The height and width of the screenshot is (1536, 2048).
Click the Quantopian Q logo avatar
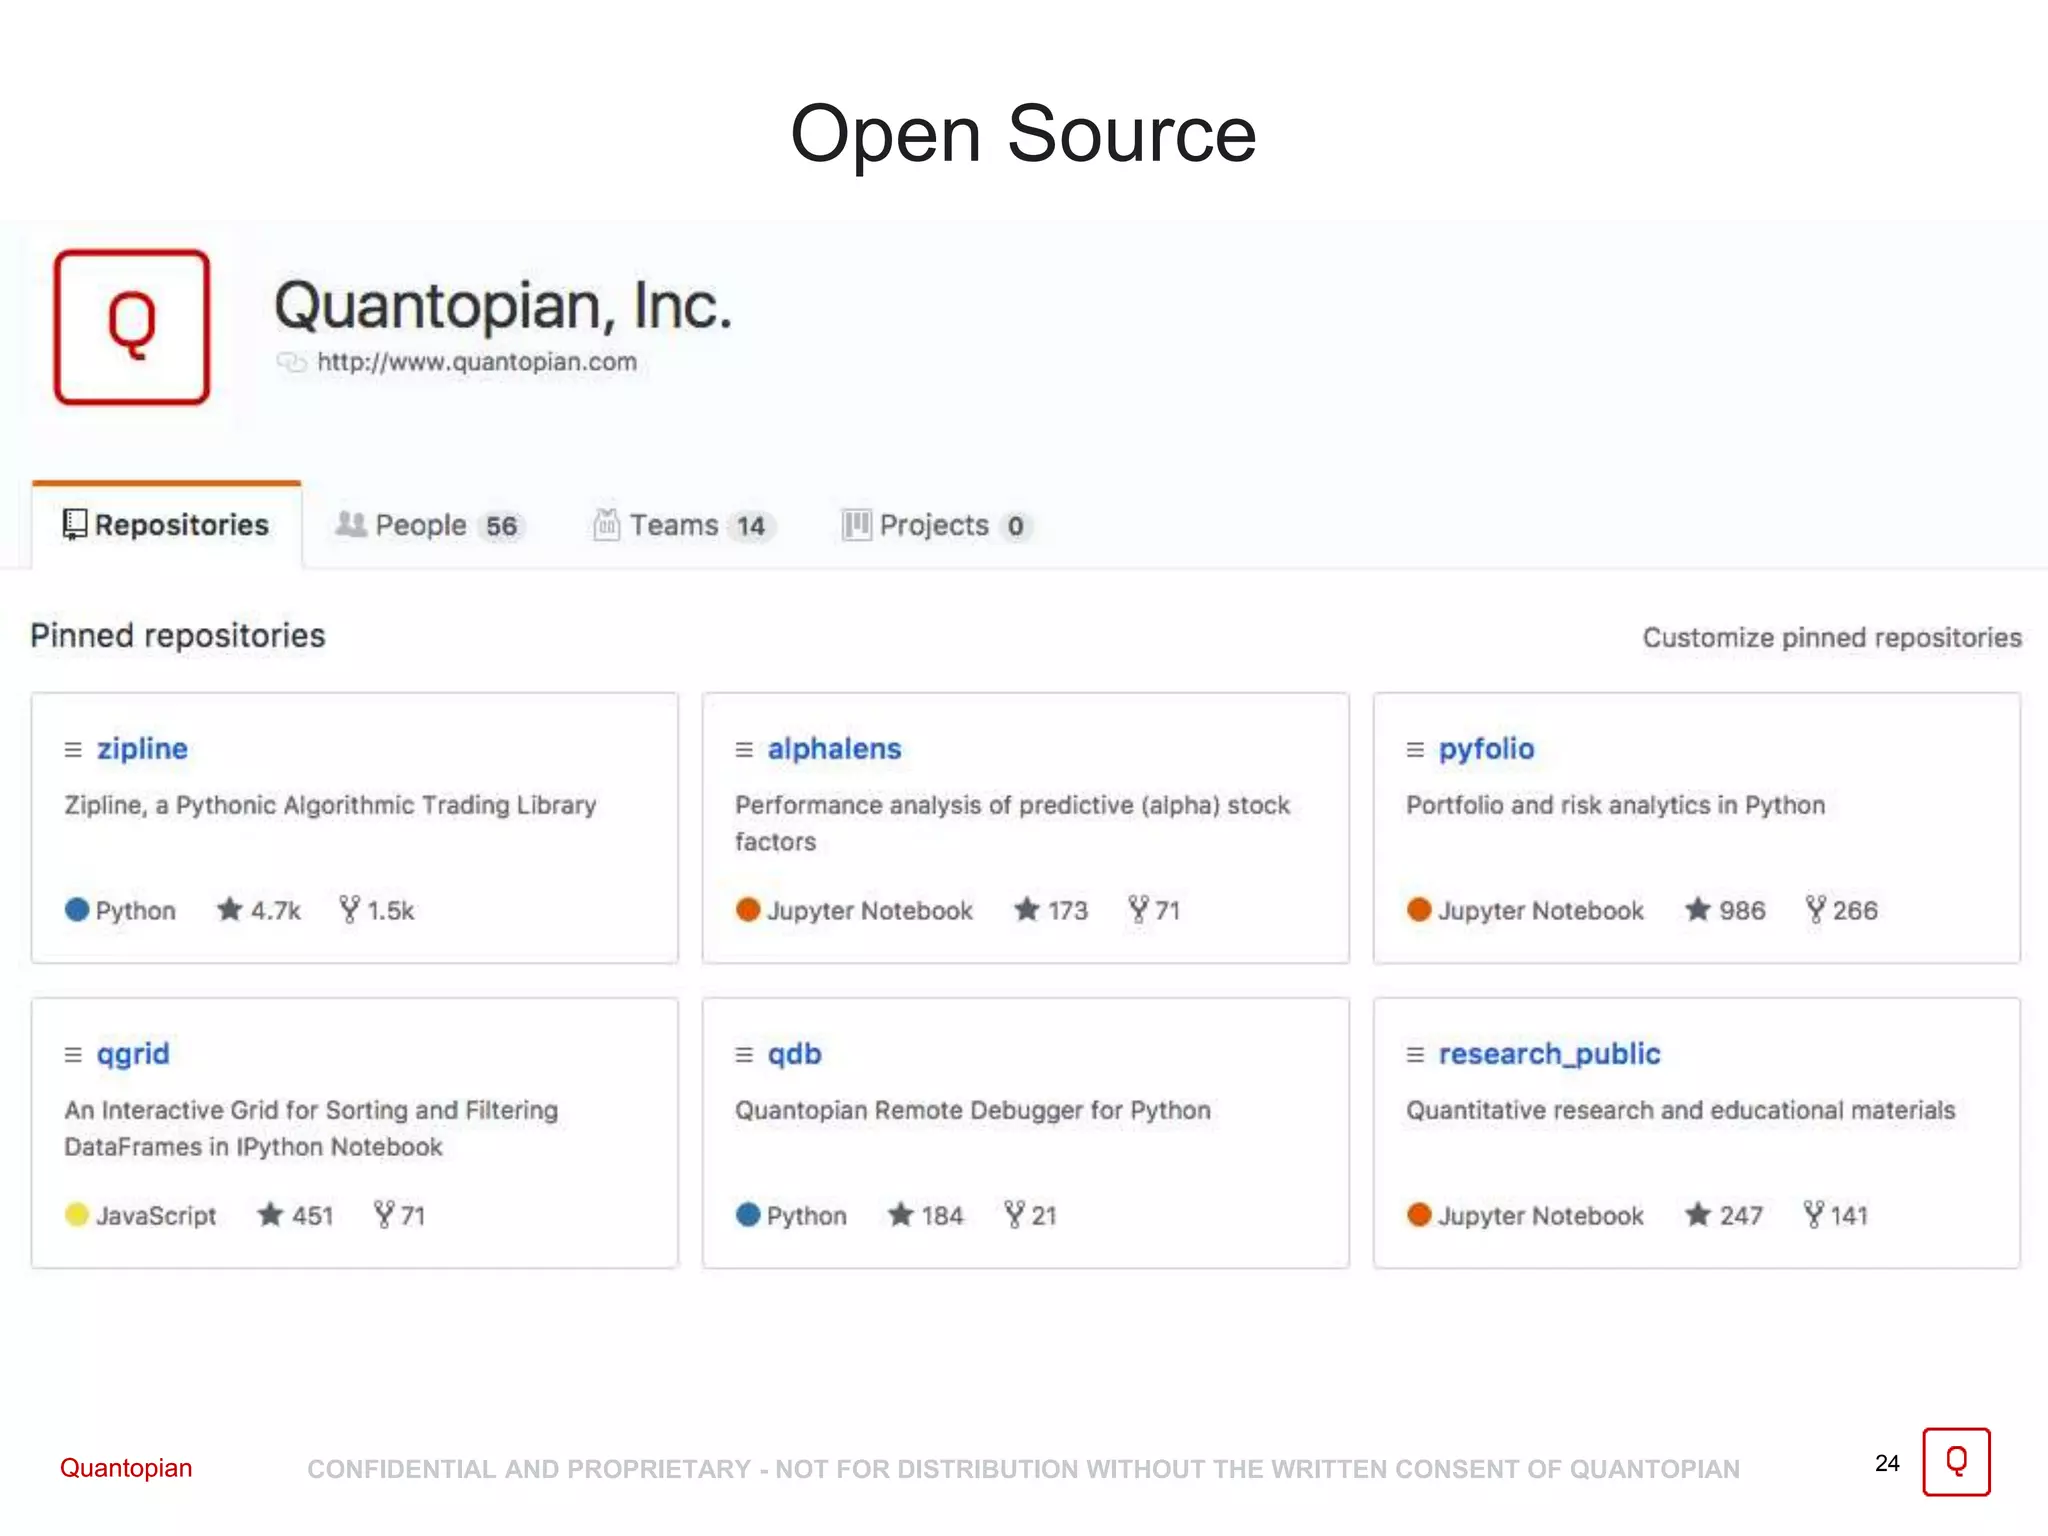pos(132,327)
